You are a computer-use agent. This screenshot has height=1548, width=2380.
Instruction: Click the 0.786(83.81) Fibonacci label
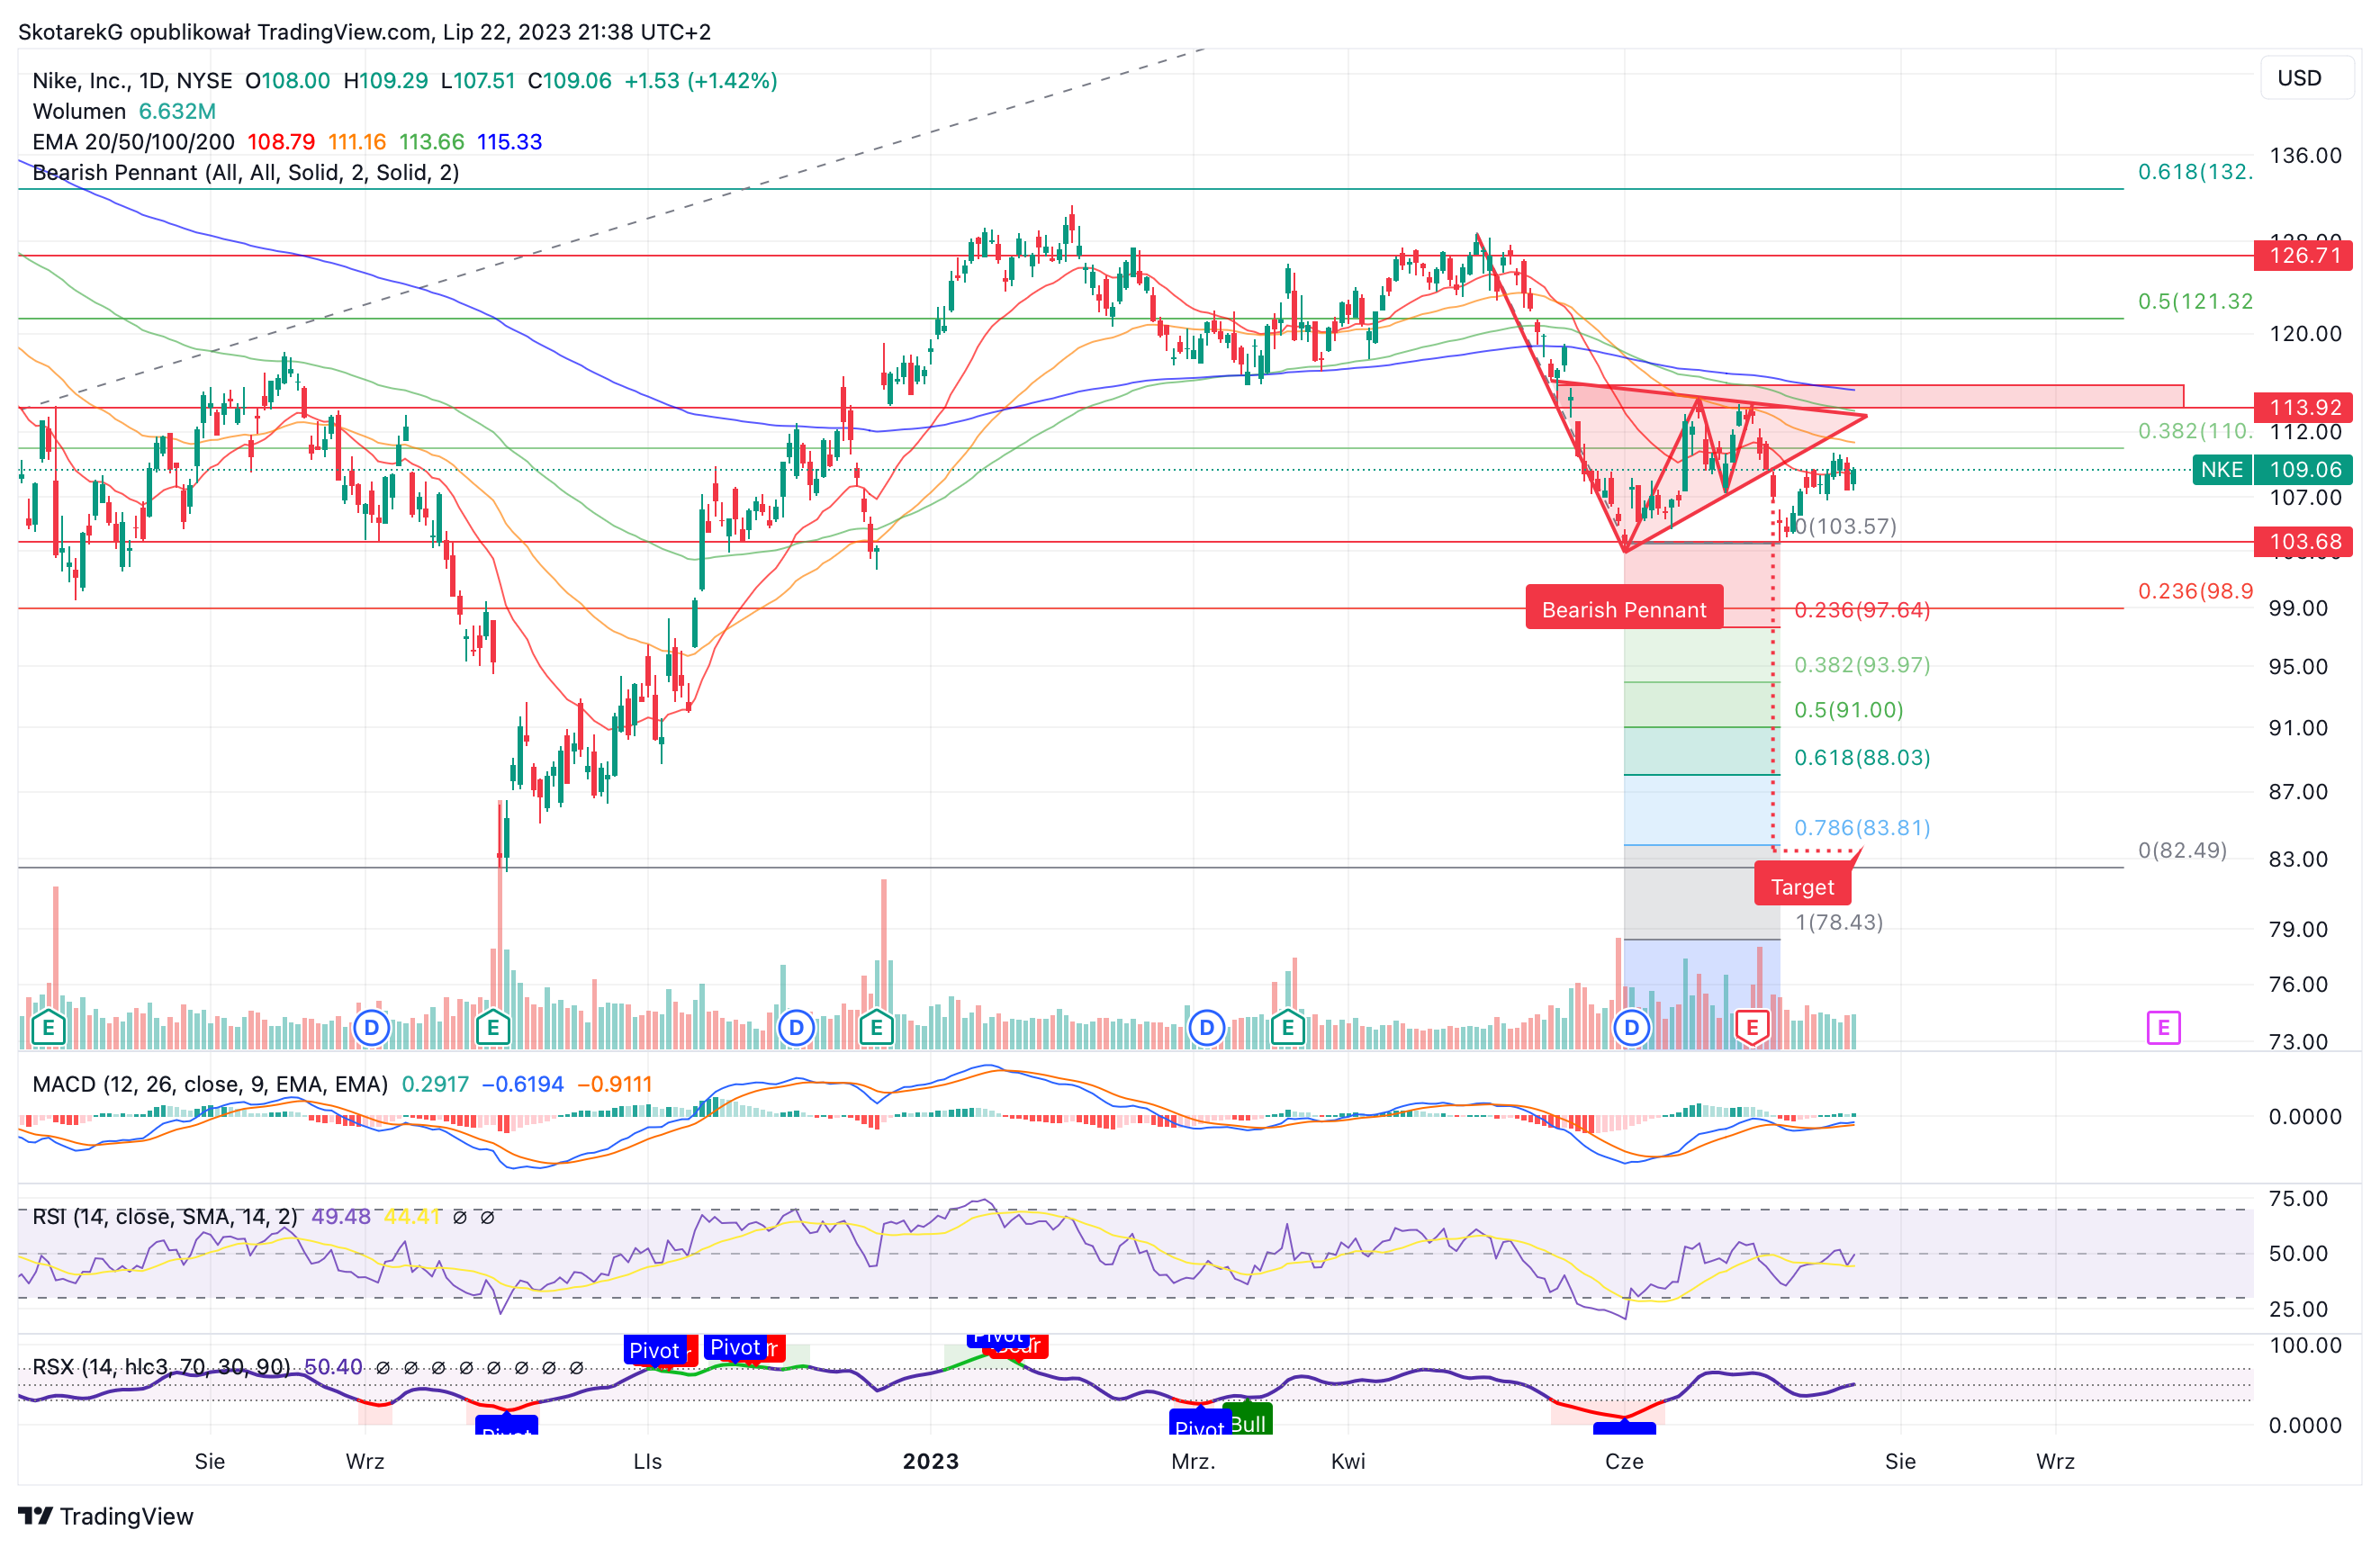(x=1862, y=827)
